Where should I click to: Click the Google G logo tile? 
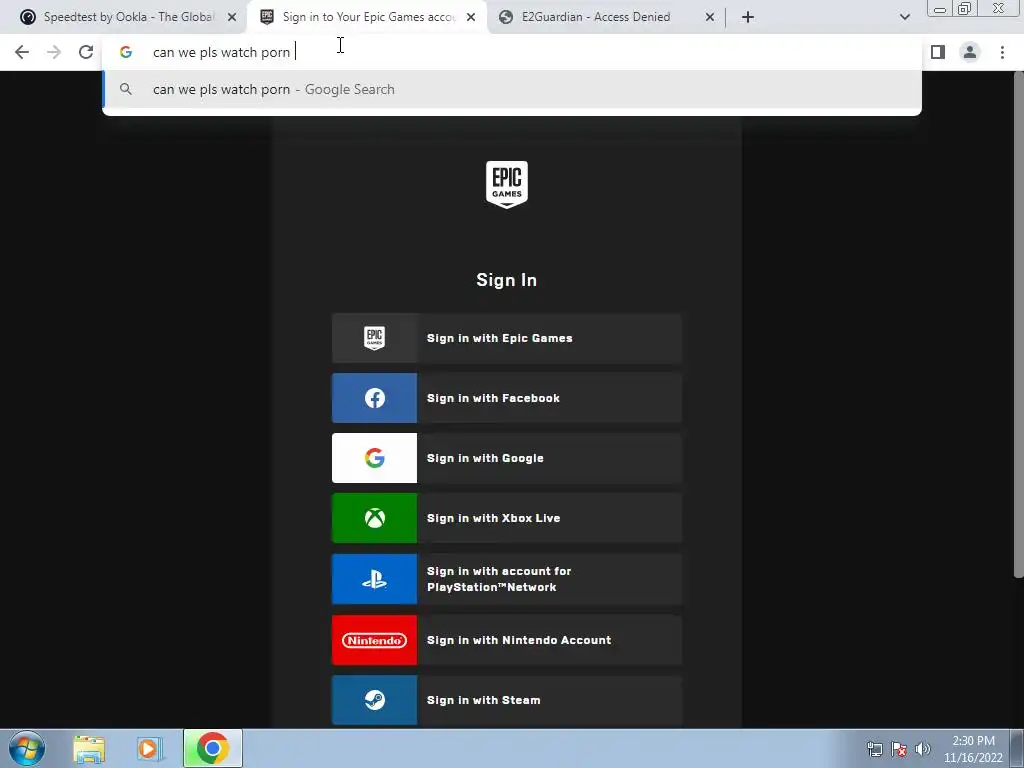coord(374,458)
